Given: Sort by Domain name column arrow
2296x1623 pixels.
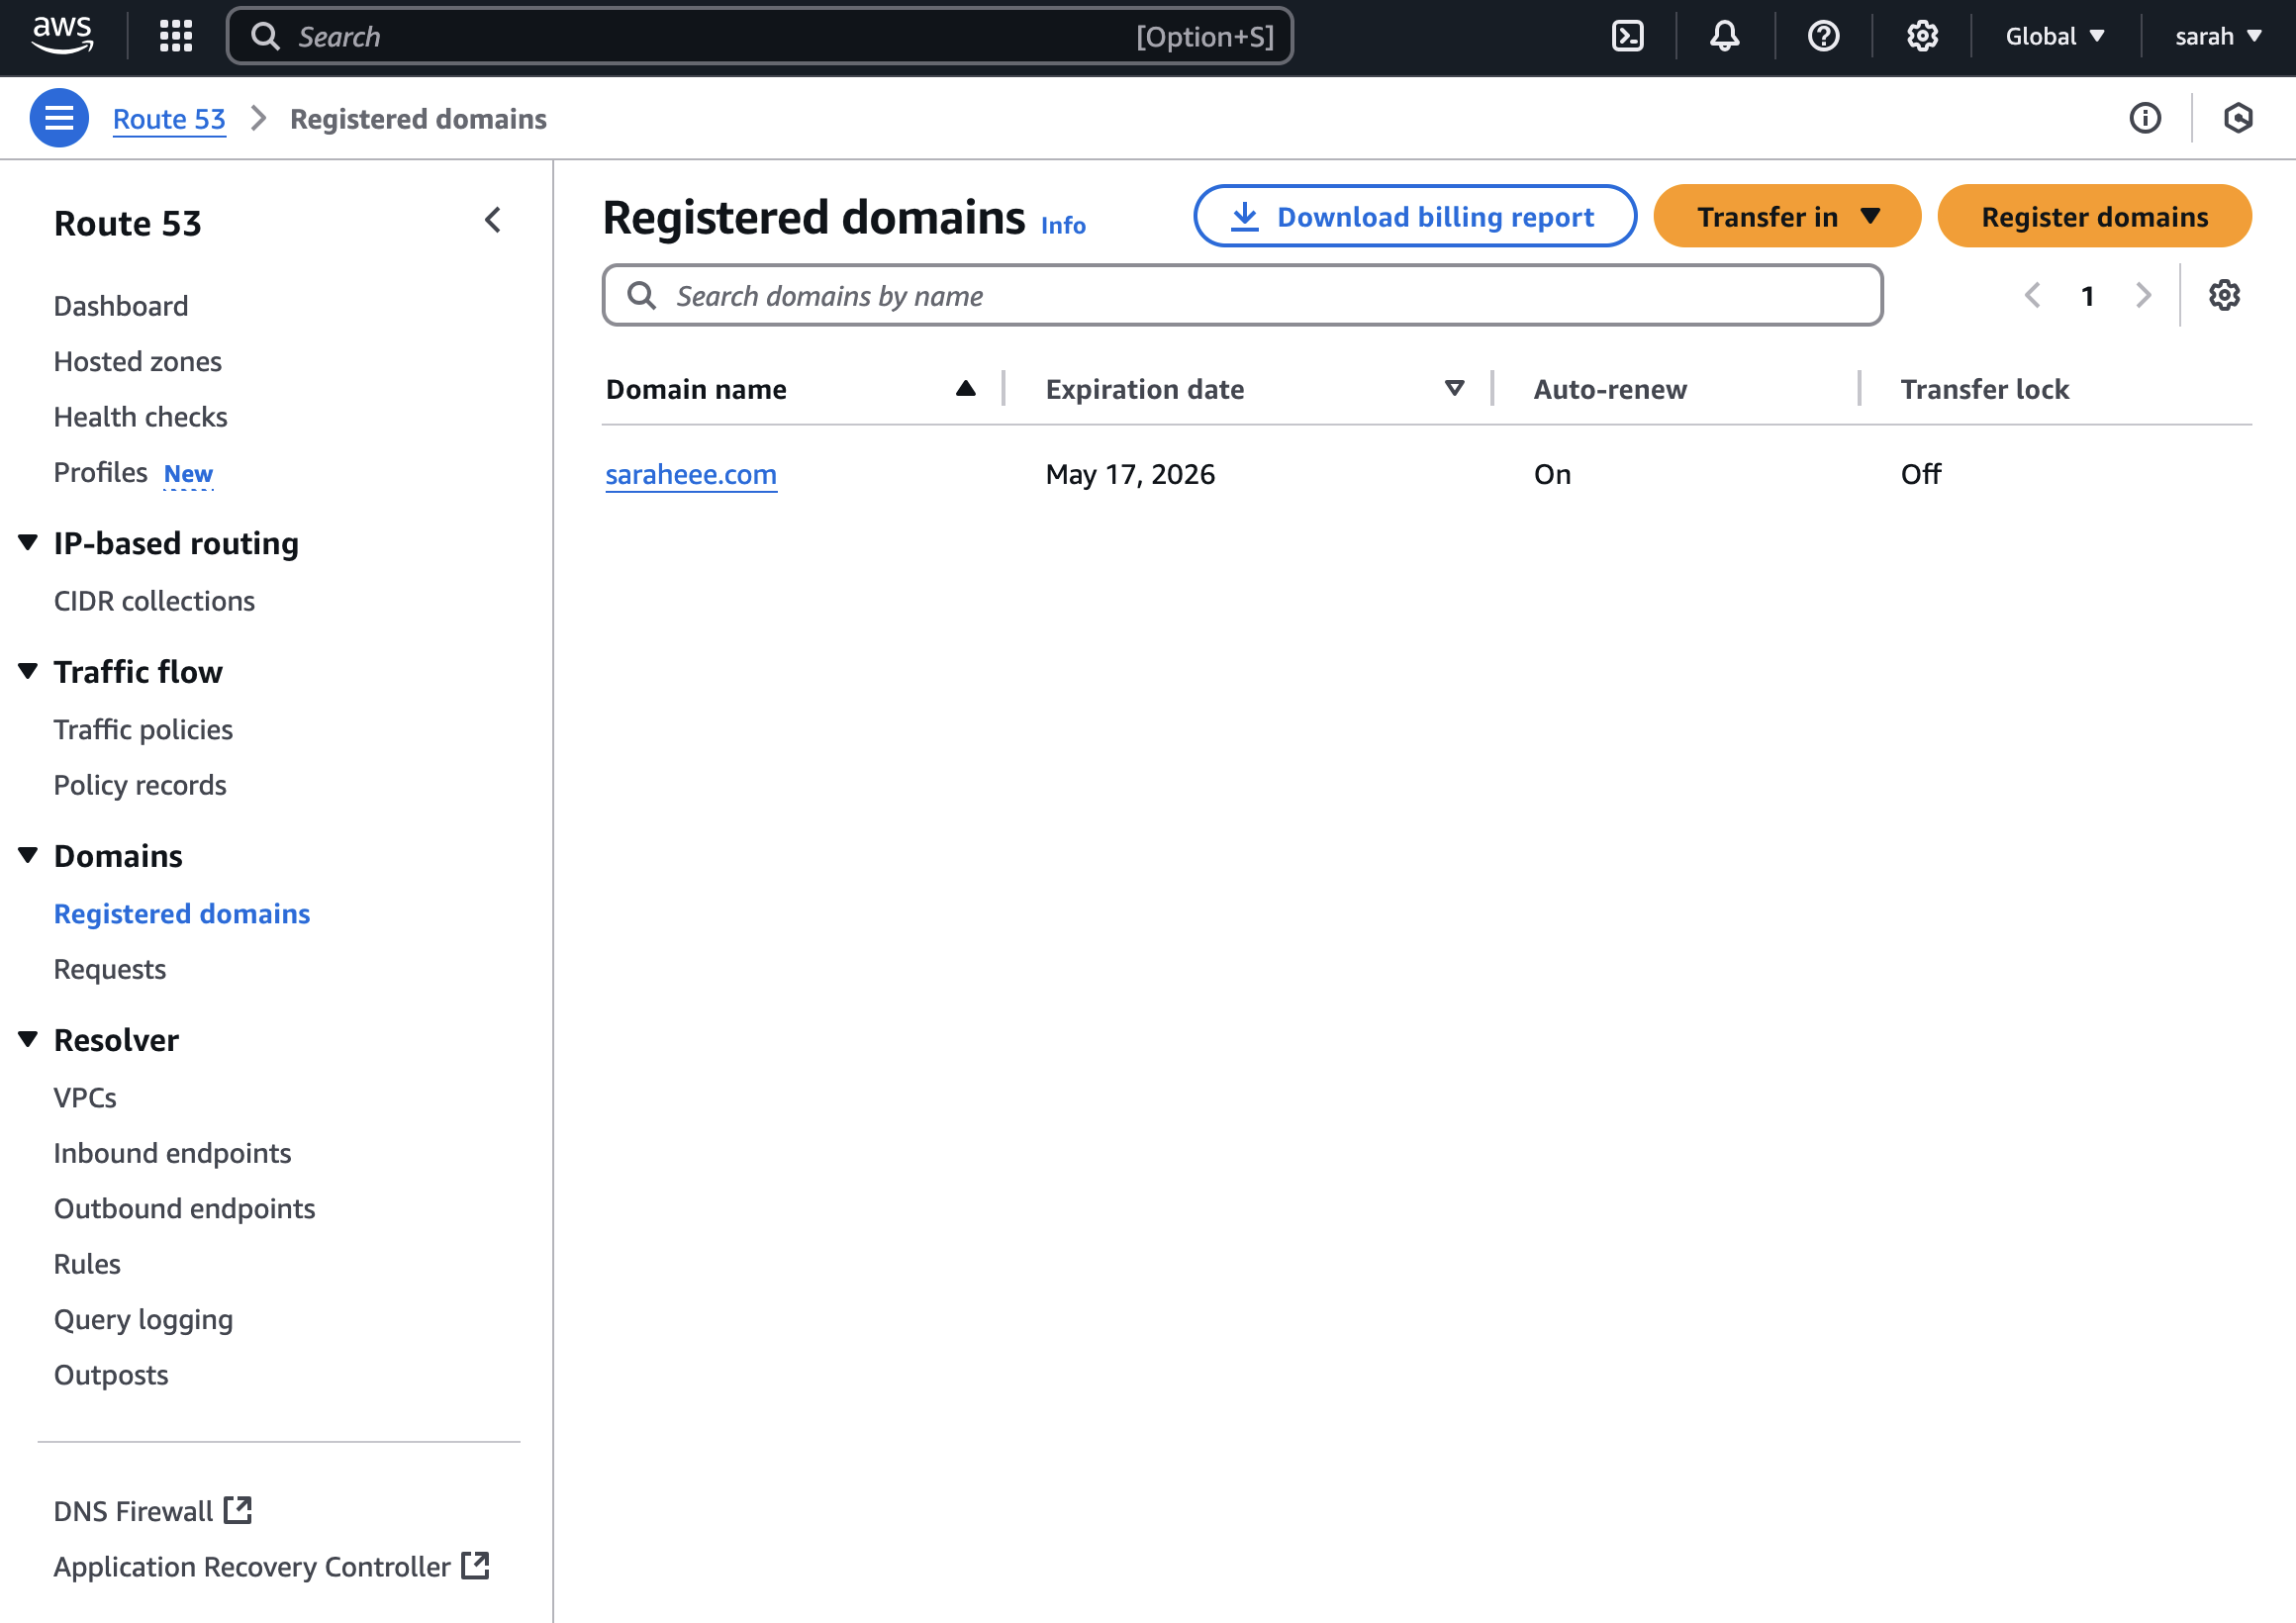Looking at the screenshot, I should [x=964, y=389].
